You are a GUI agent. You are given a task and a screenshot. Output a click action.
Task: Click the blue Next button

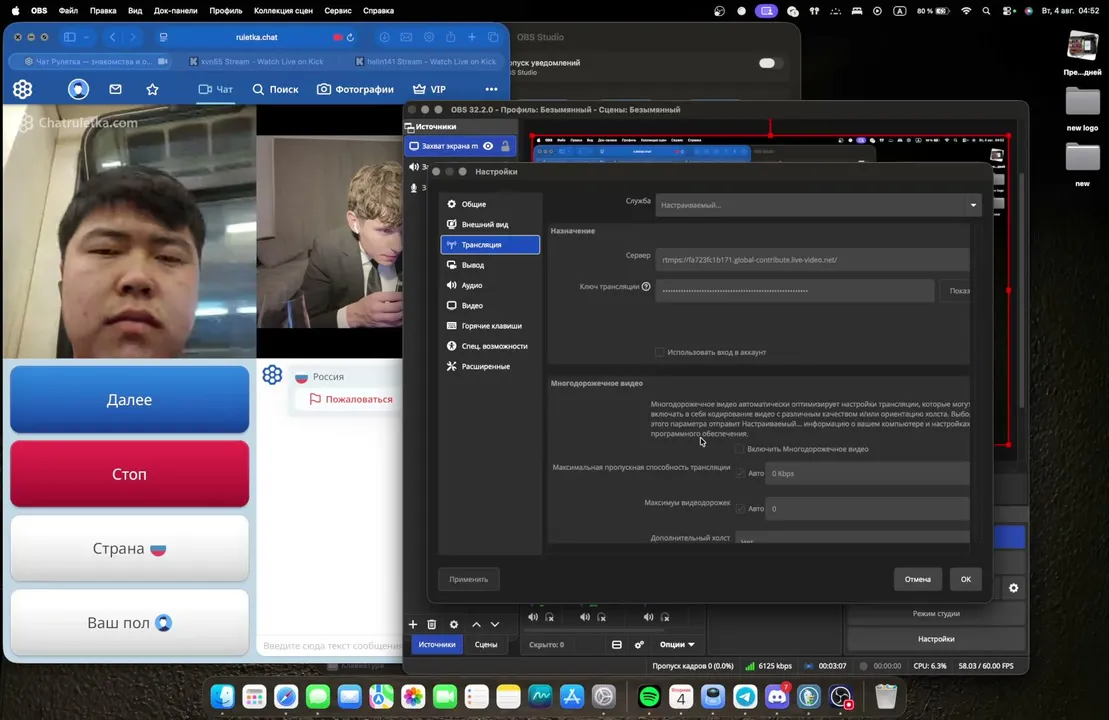pos(129,400)
